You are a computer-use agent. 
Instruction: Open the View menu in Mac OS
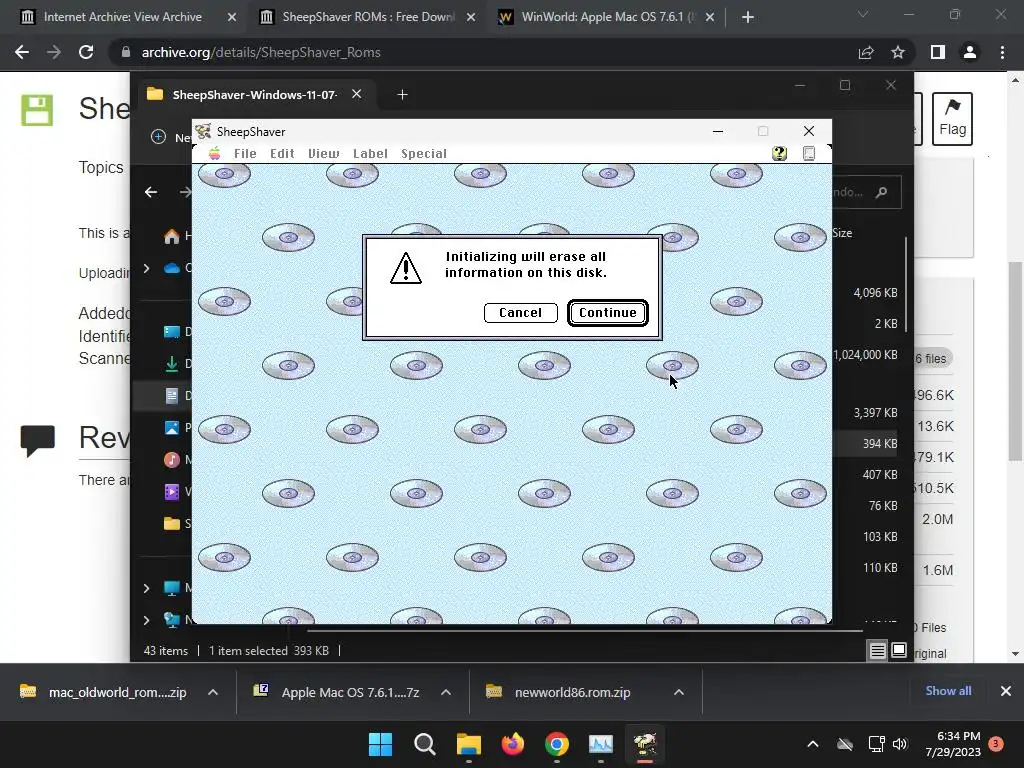coord(323,153)
